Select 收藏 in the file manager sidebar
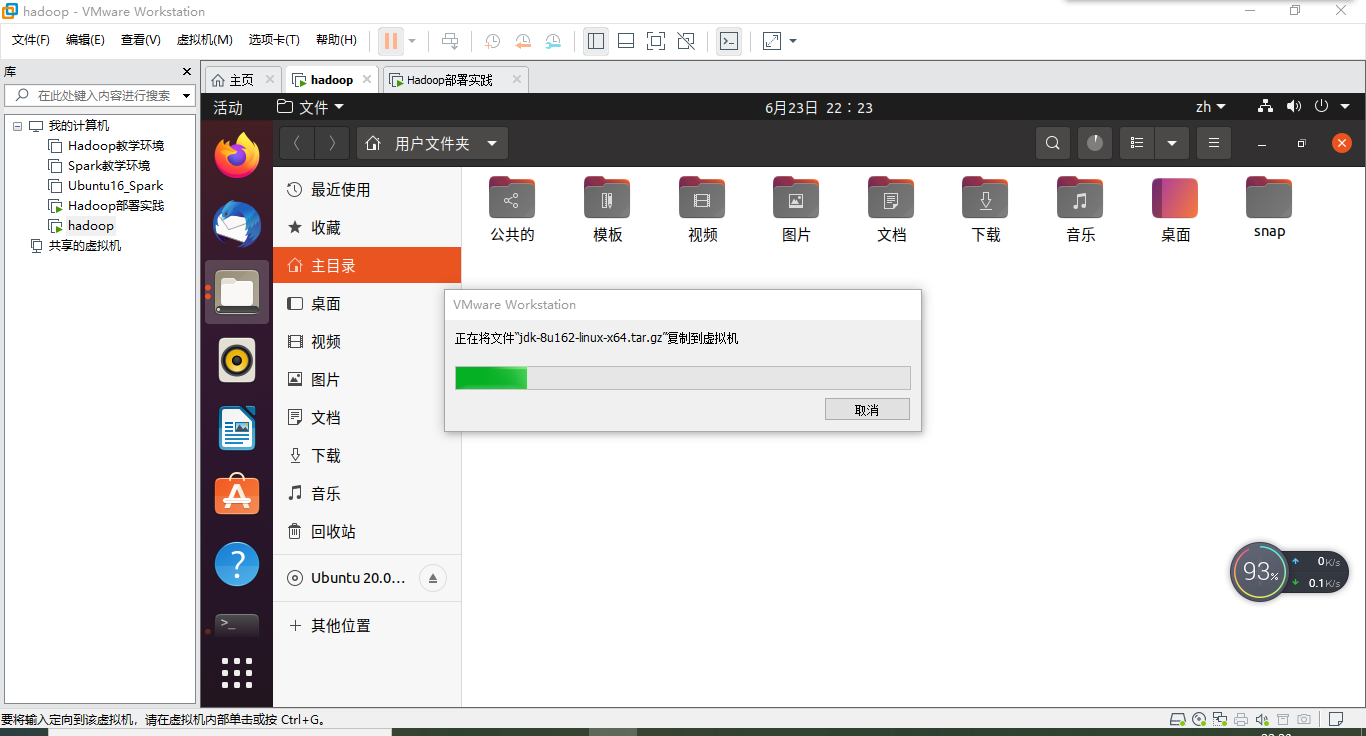 click(x=367, y=228)
